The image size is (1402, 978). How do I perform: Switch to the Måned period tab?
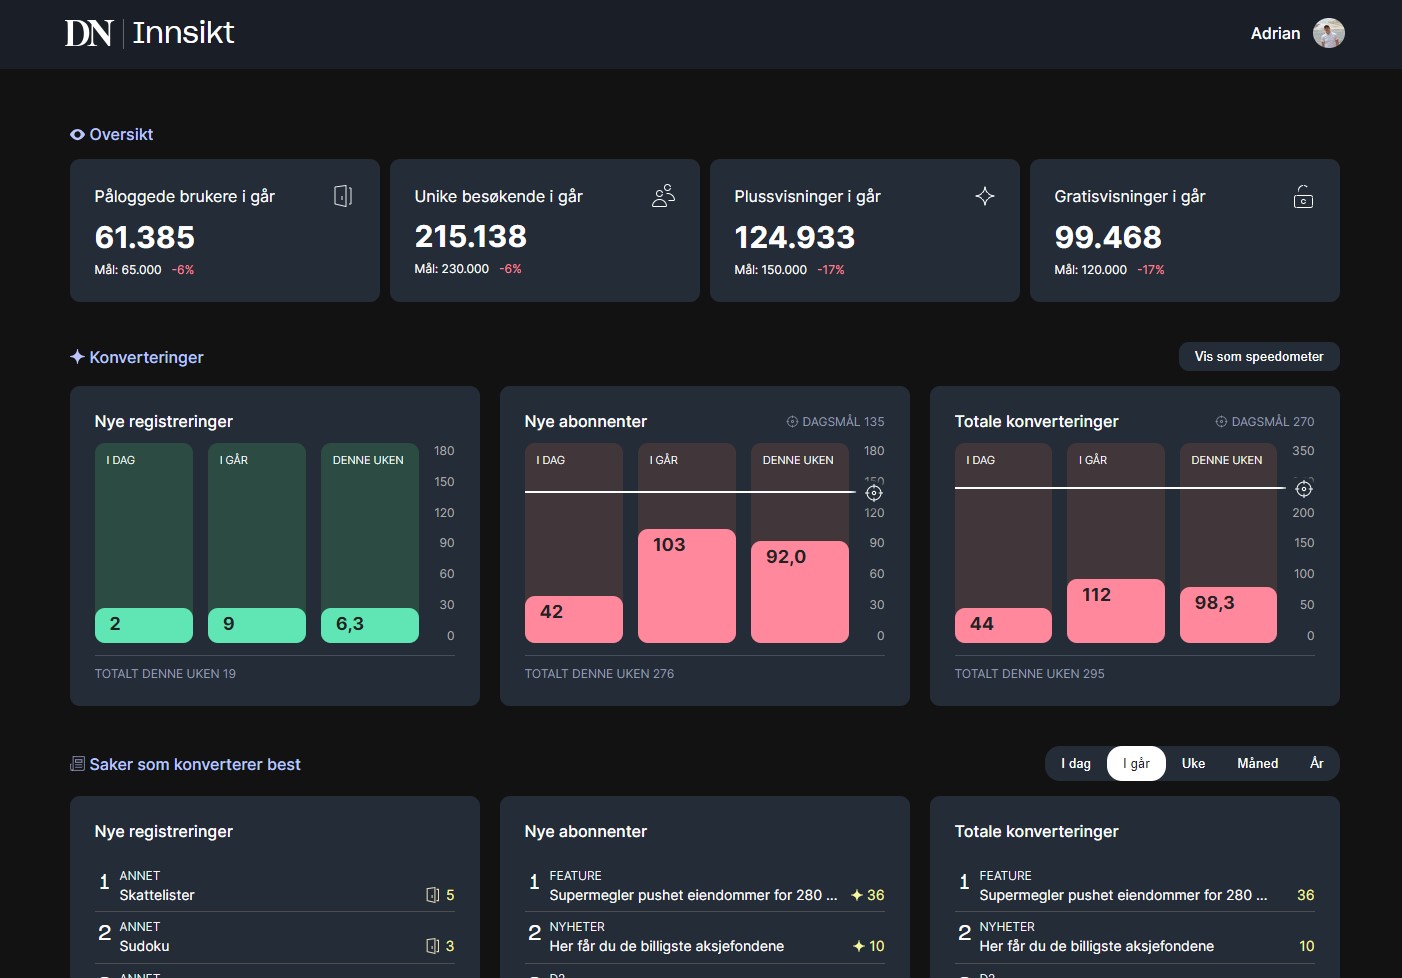point(1257,763)
